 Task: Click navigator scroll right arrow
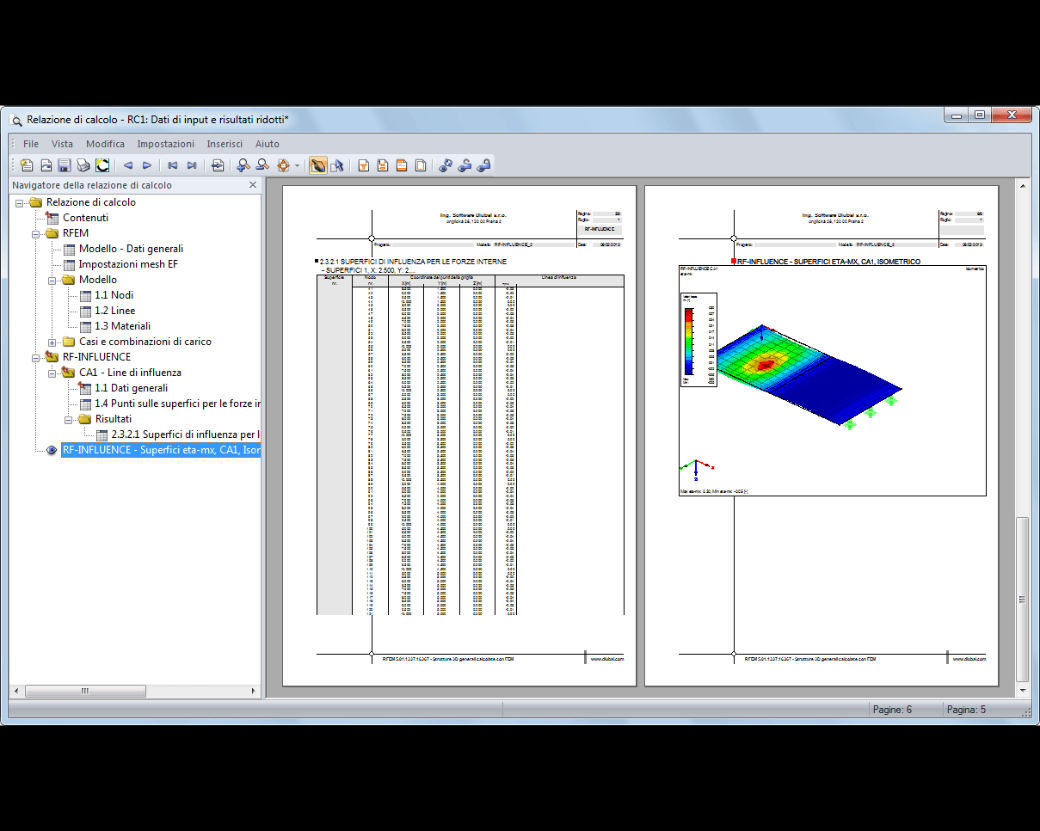(253, 691)
